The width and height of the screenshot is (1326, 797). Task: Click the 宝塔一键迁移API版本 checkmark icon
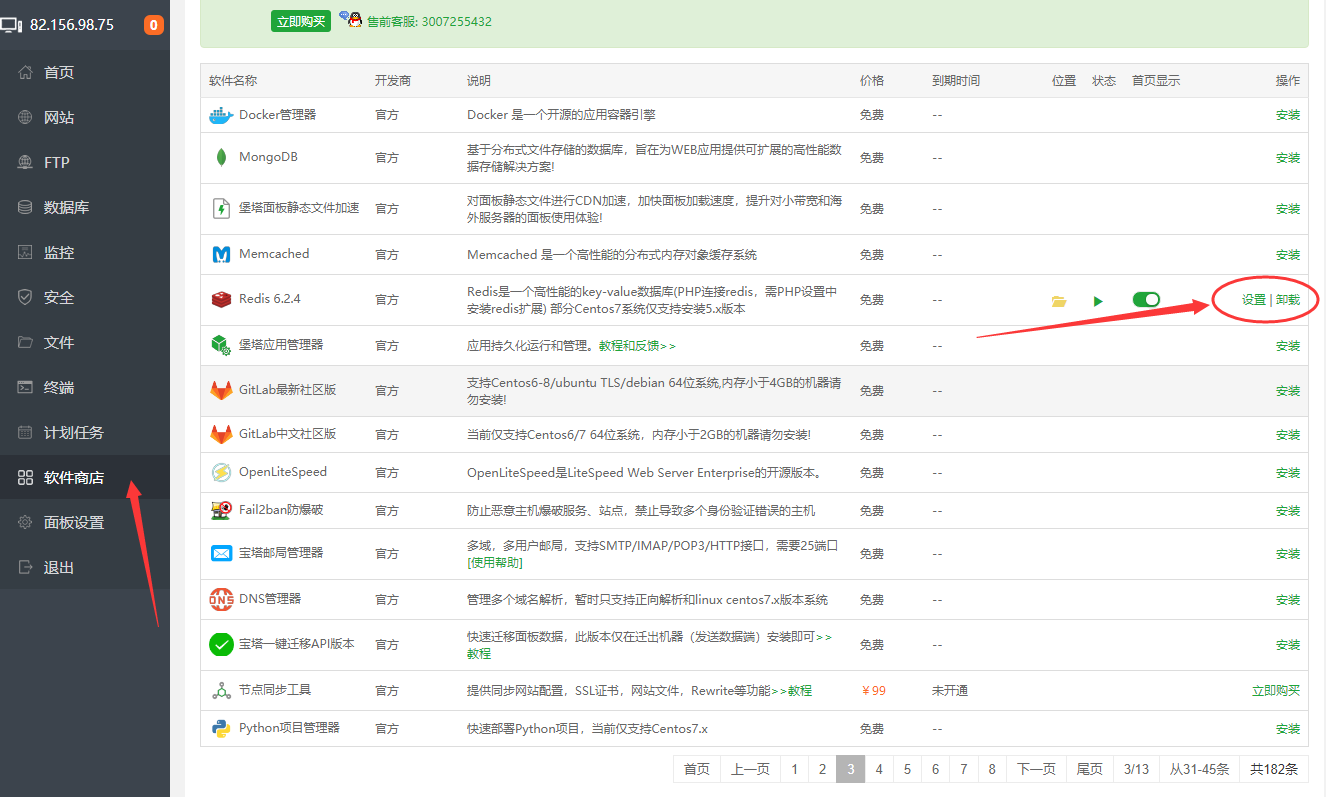click(221, 645)
